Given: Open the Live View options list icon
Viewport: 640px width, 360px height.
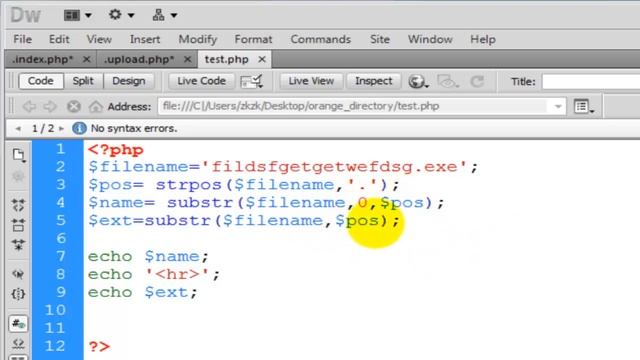Looking at the screenshot, I should 584,107.
